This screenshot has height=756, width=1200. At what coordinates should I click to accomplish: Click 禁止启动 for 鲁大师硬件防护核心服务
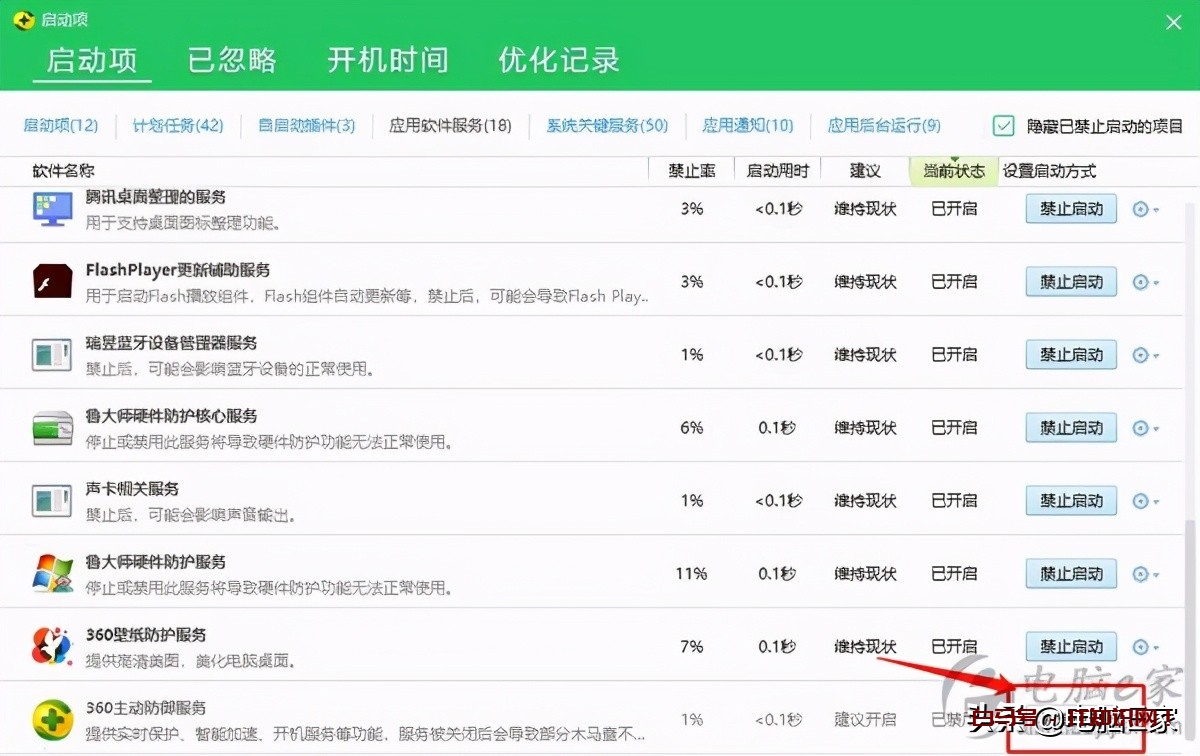click(x=1070, y=427)
